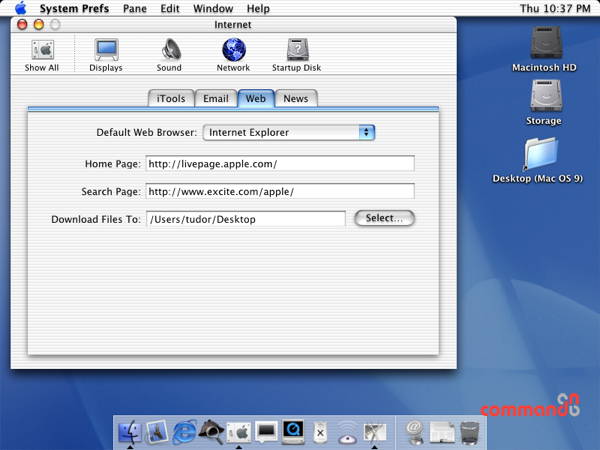The image size is (600, 450).
Task: Open the Window menu
Action: coord(213,8)
